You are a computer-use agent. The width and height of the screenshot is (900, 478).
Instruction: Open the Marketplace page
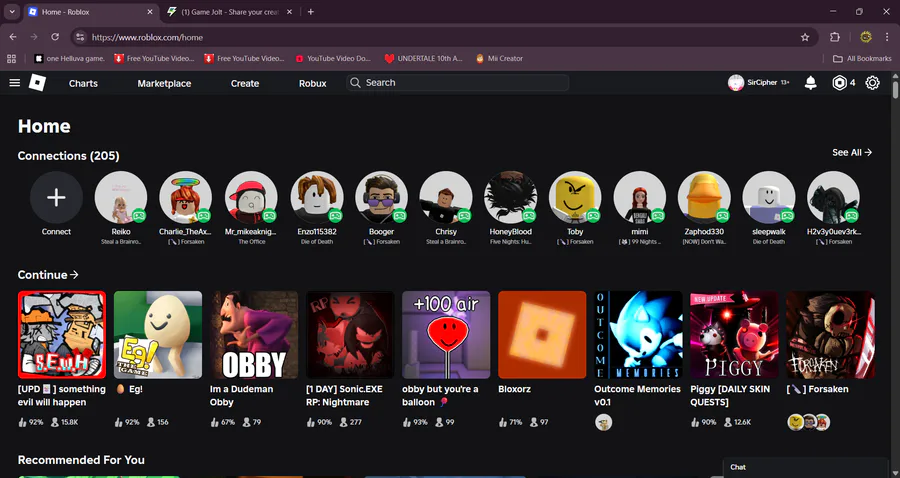click(164, 83)
